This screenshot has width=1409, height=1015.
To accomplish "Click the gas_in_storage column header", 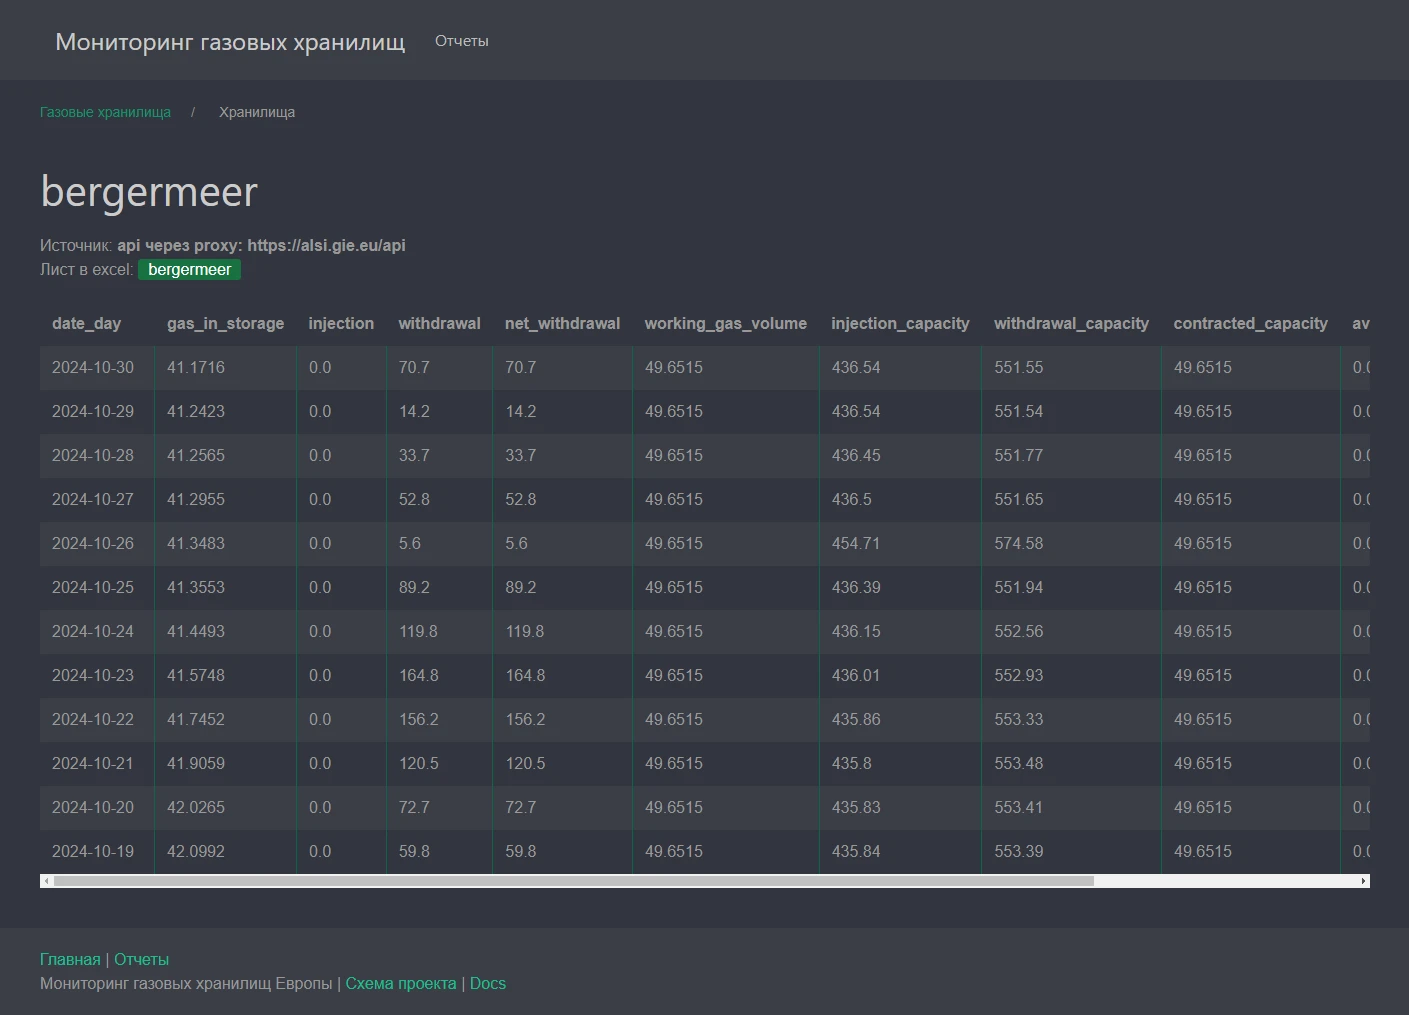I will [x=225, y=323].
